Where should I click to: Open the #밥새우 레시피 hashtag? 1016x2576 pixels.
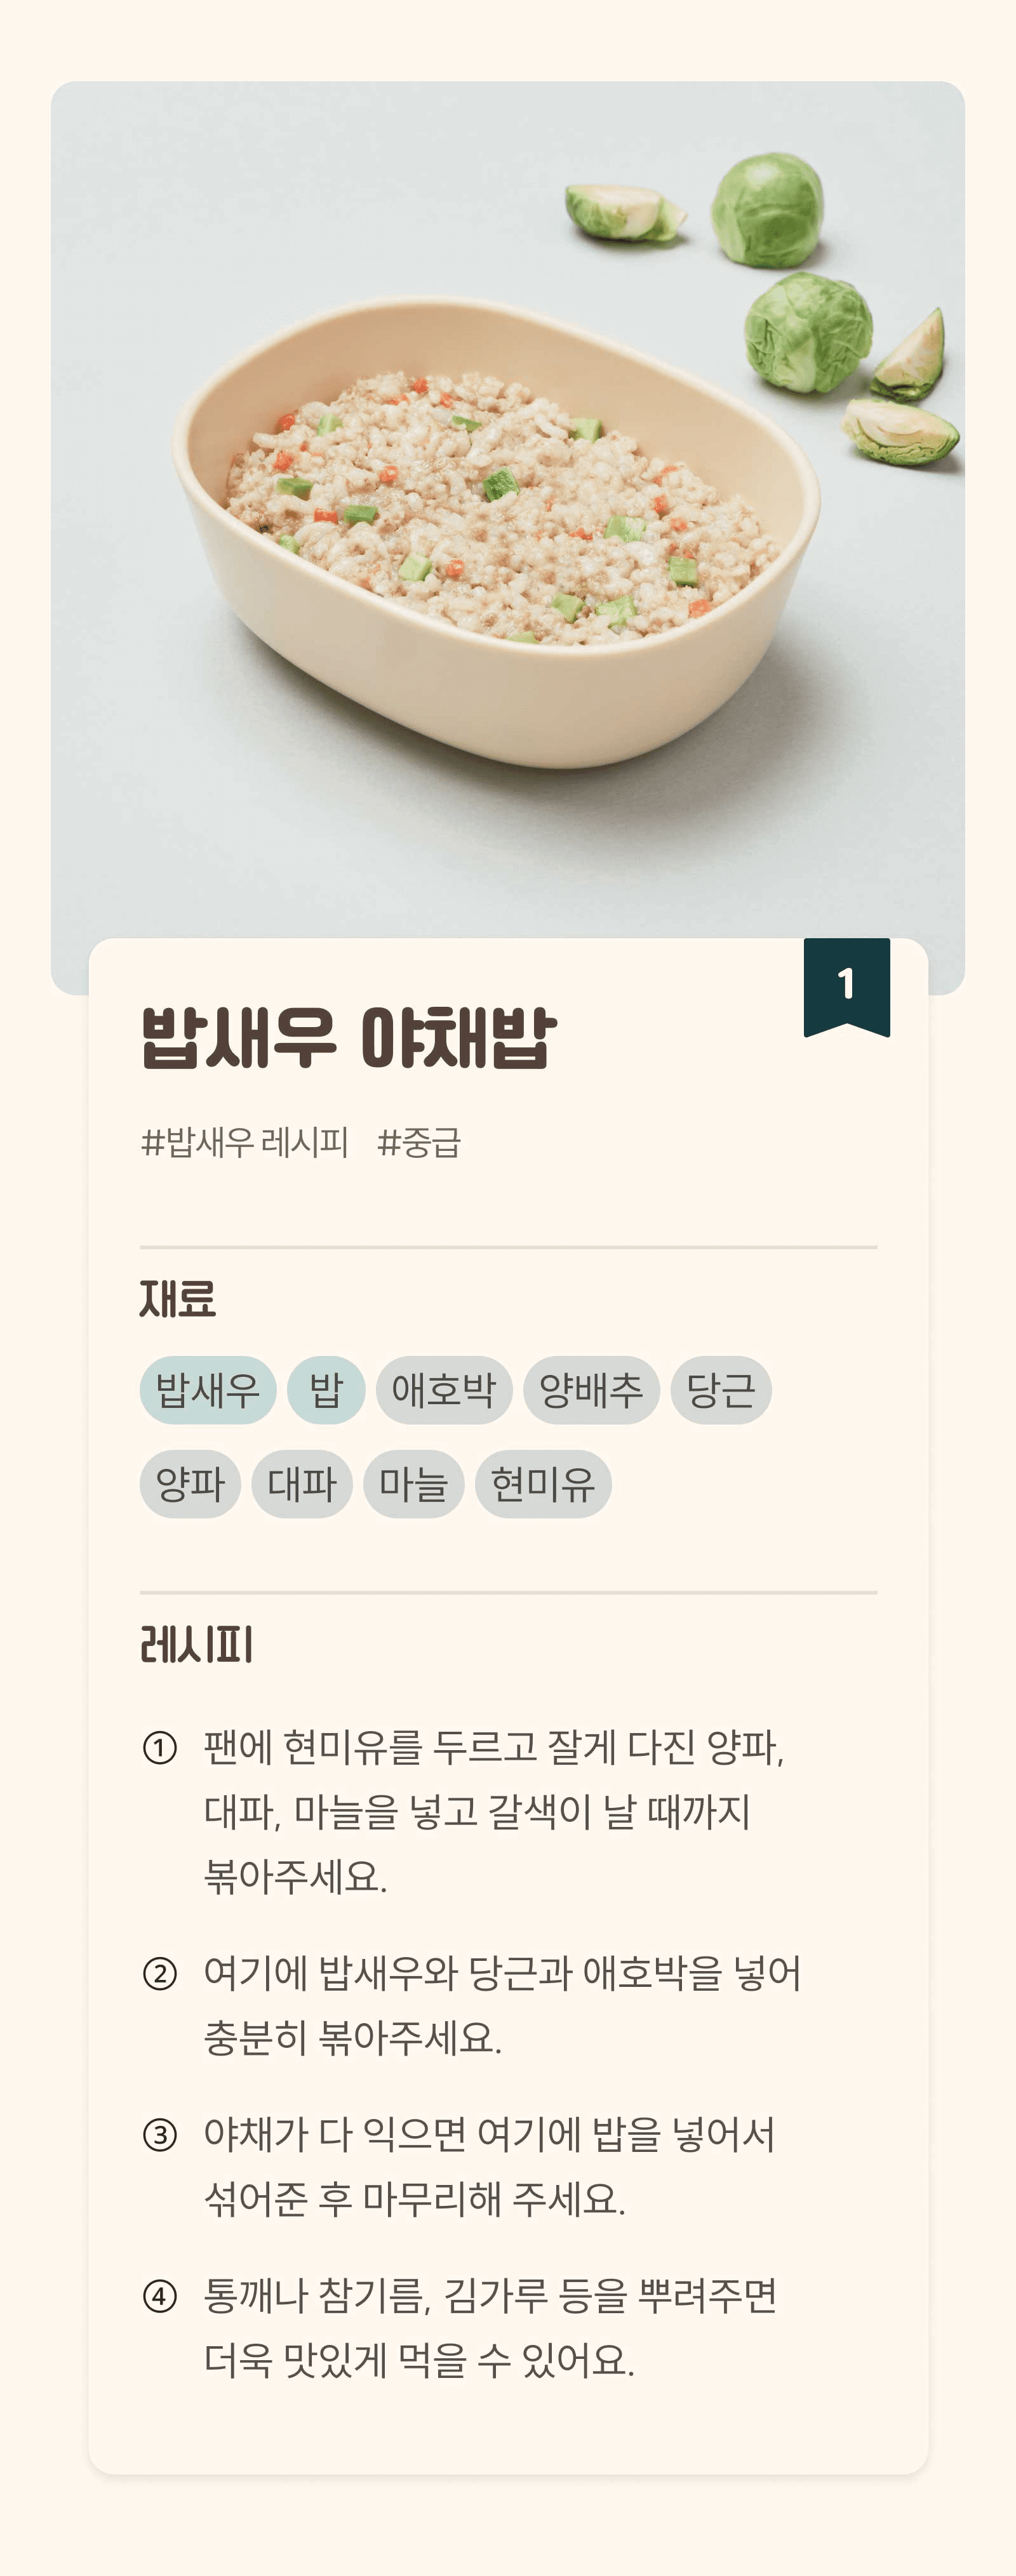(x=245, y=1142)
